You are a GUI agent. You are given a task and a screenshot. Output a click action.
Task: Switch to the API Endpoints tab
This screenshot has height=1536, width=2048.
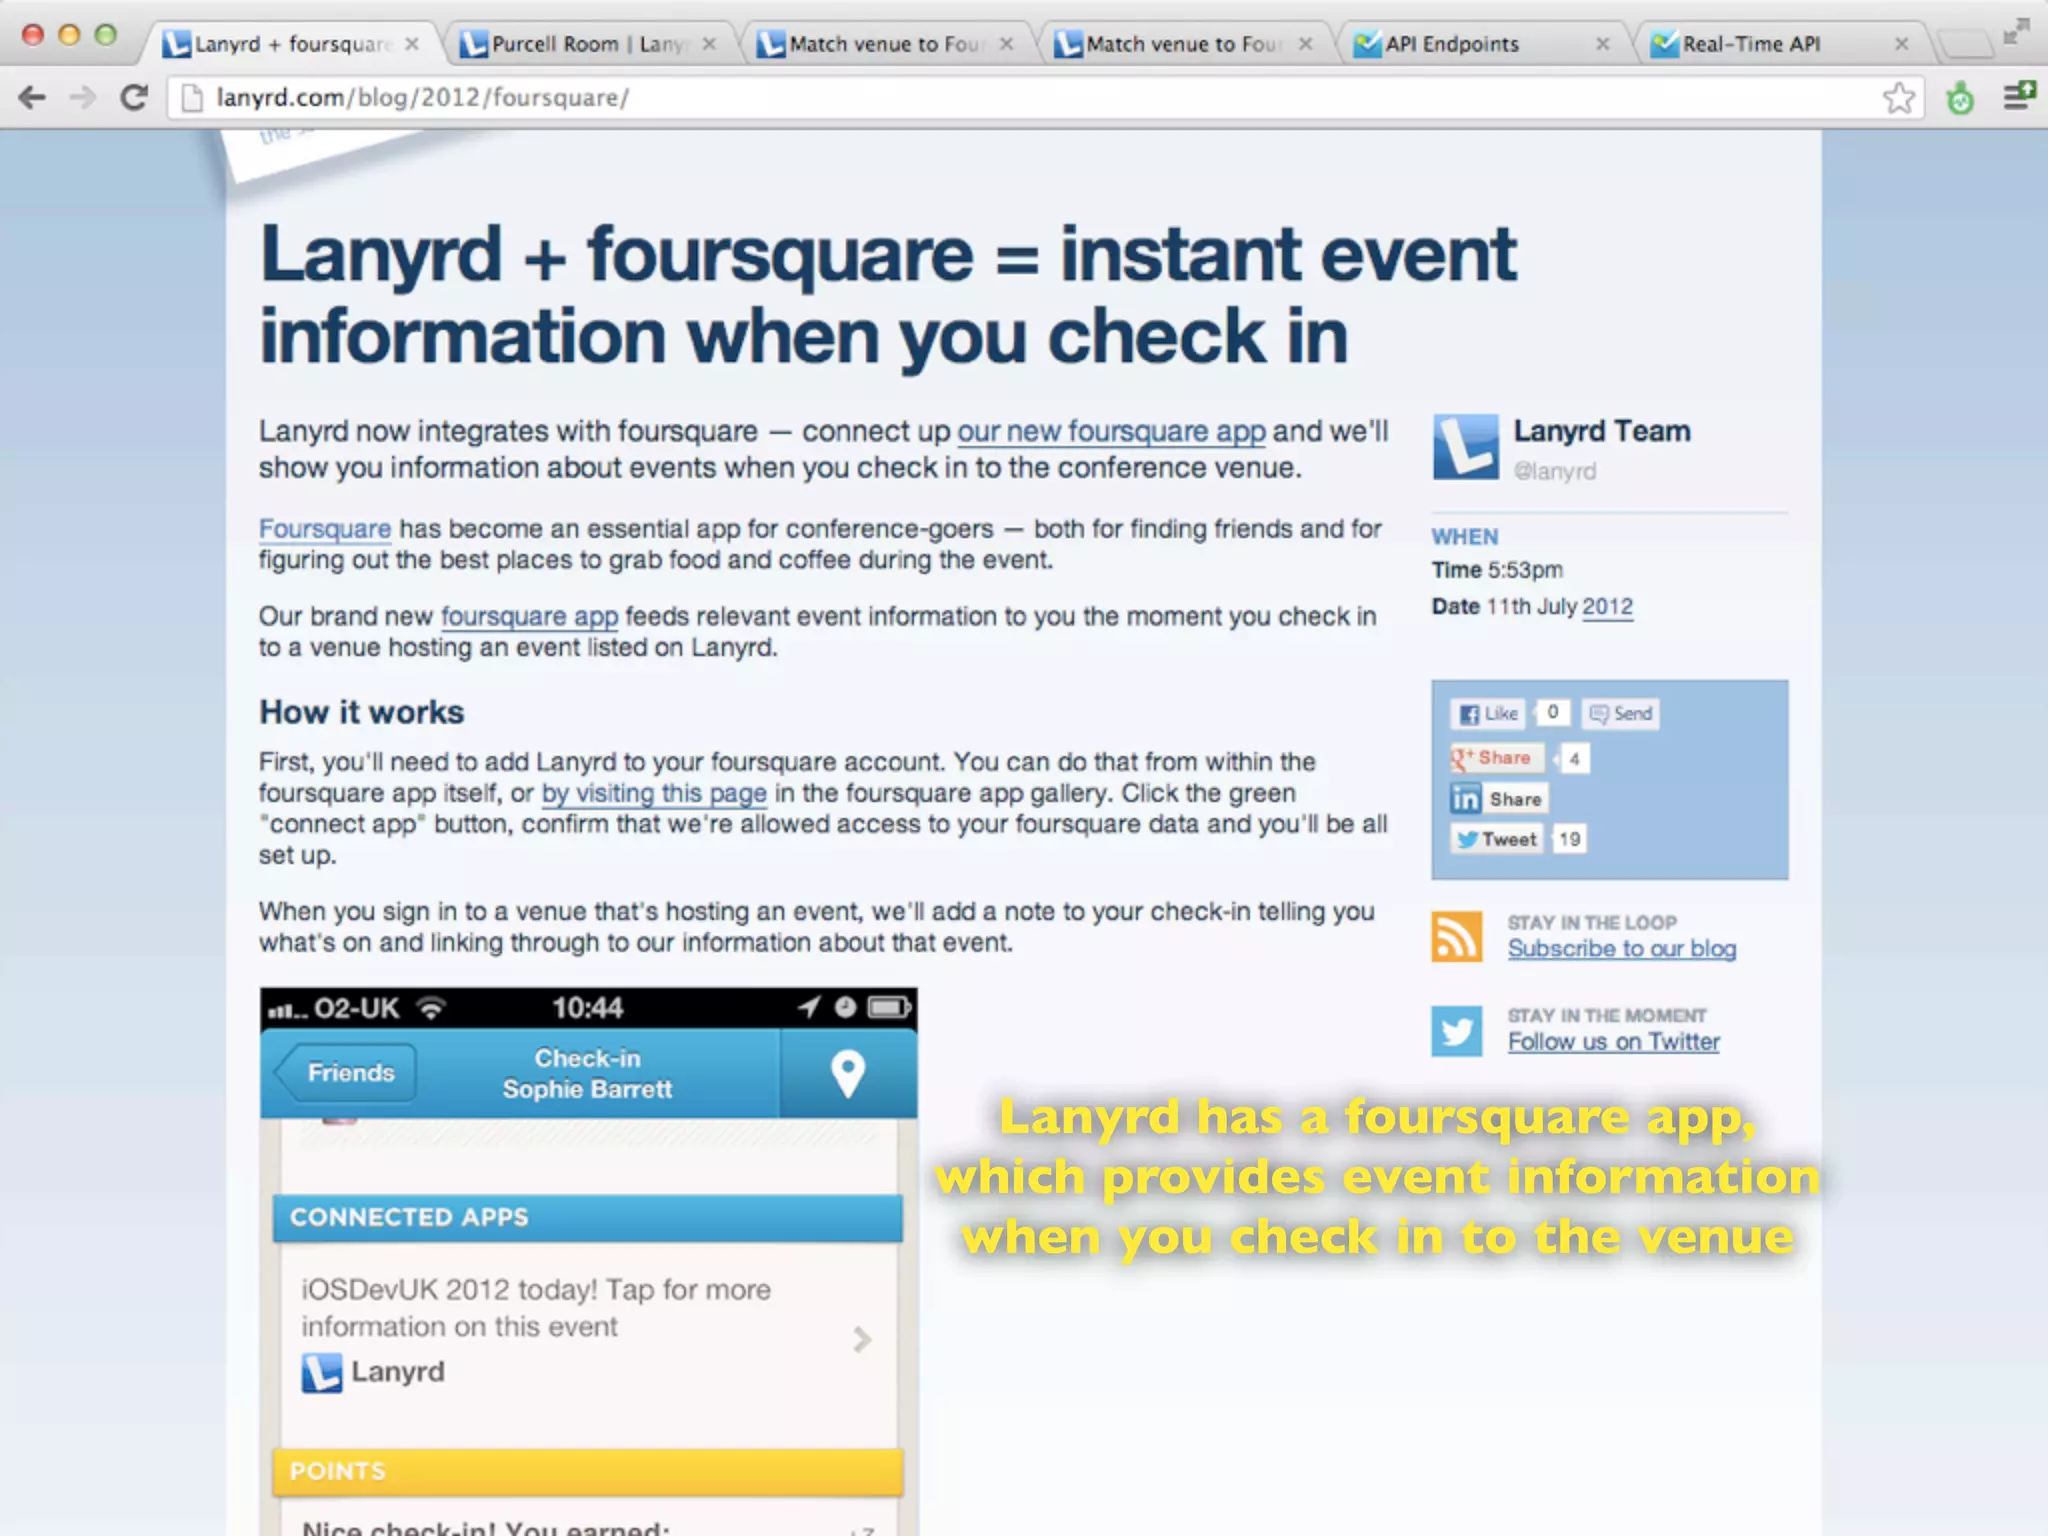pyautogui.click(x=1480, y=44)
